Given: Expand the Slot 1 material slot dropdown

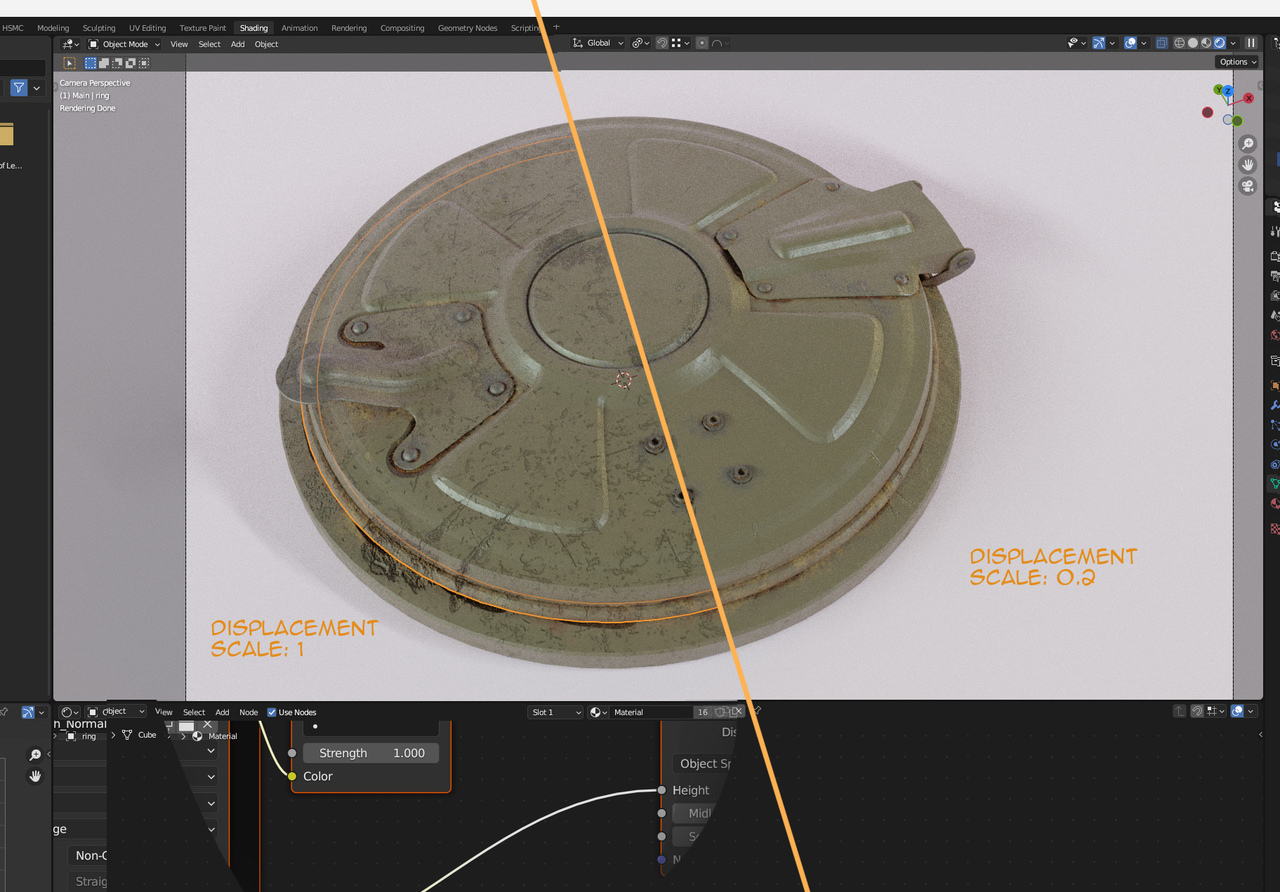Looking at the screenshot, I should [x=556, y=712].
